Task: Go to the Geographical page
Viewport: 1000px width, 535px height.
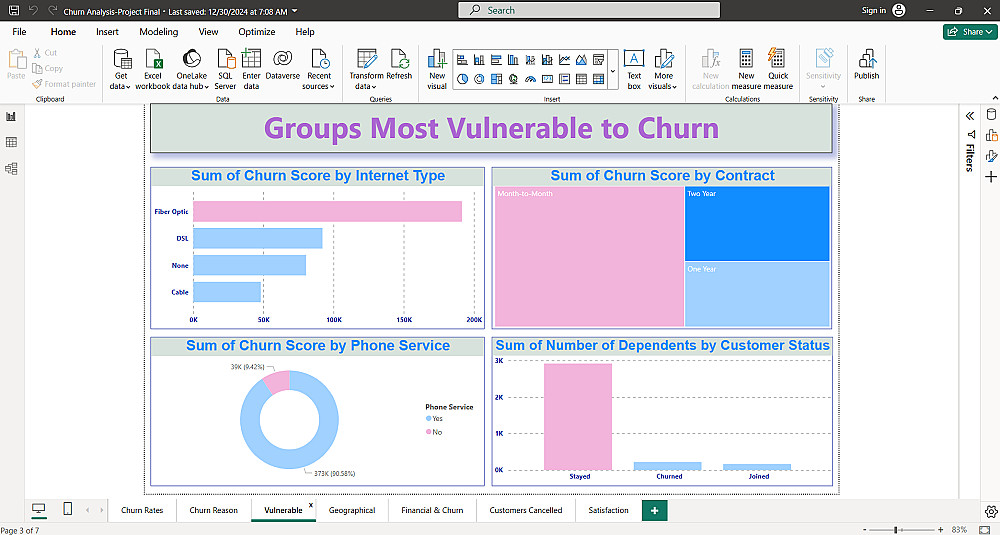Action: (x=352, y=510)
